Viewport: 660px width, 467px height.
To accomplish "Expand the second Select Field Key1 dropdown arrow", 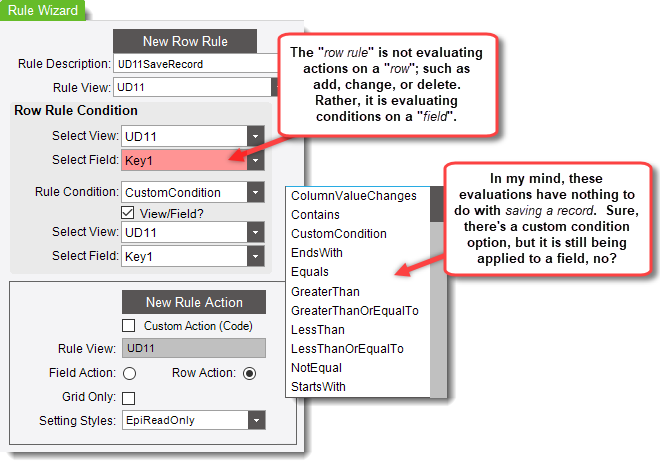I will (255, 256).
